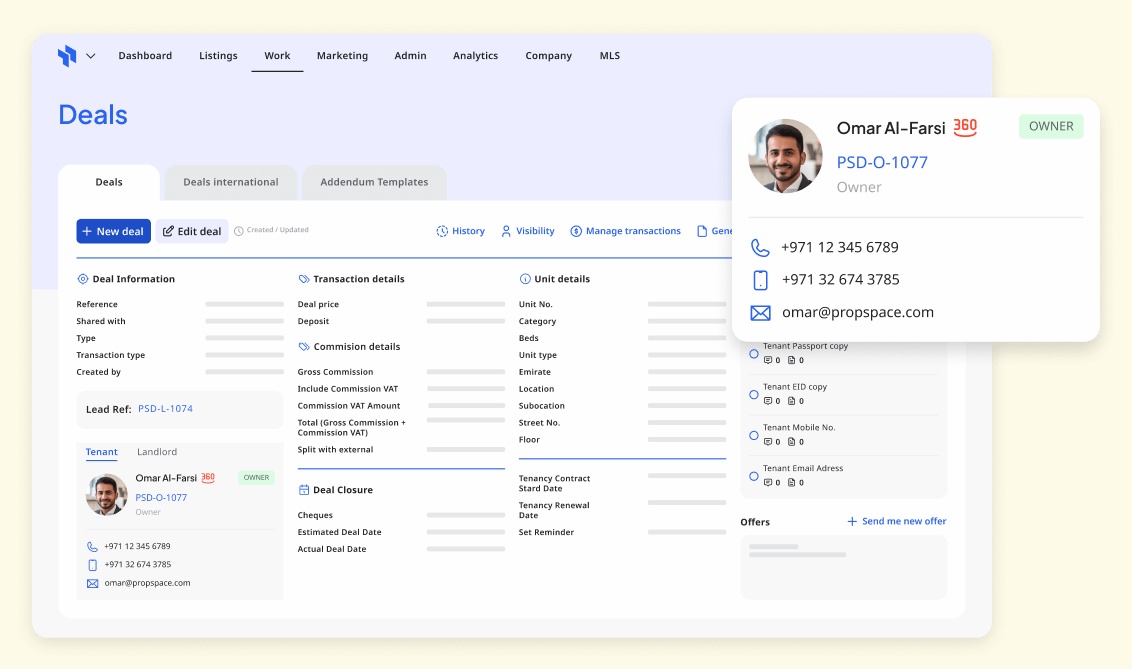Click the mobile icon in the popup card
Screen dimensions: 1132x669
click(760, 280)
